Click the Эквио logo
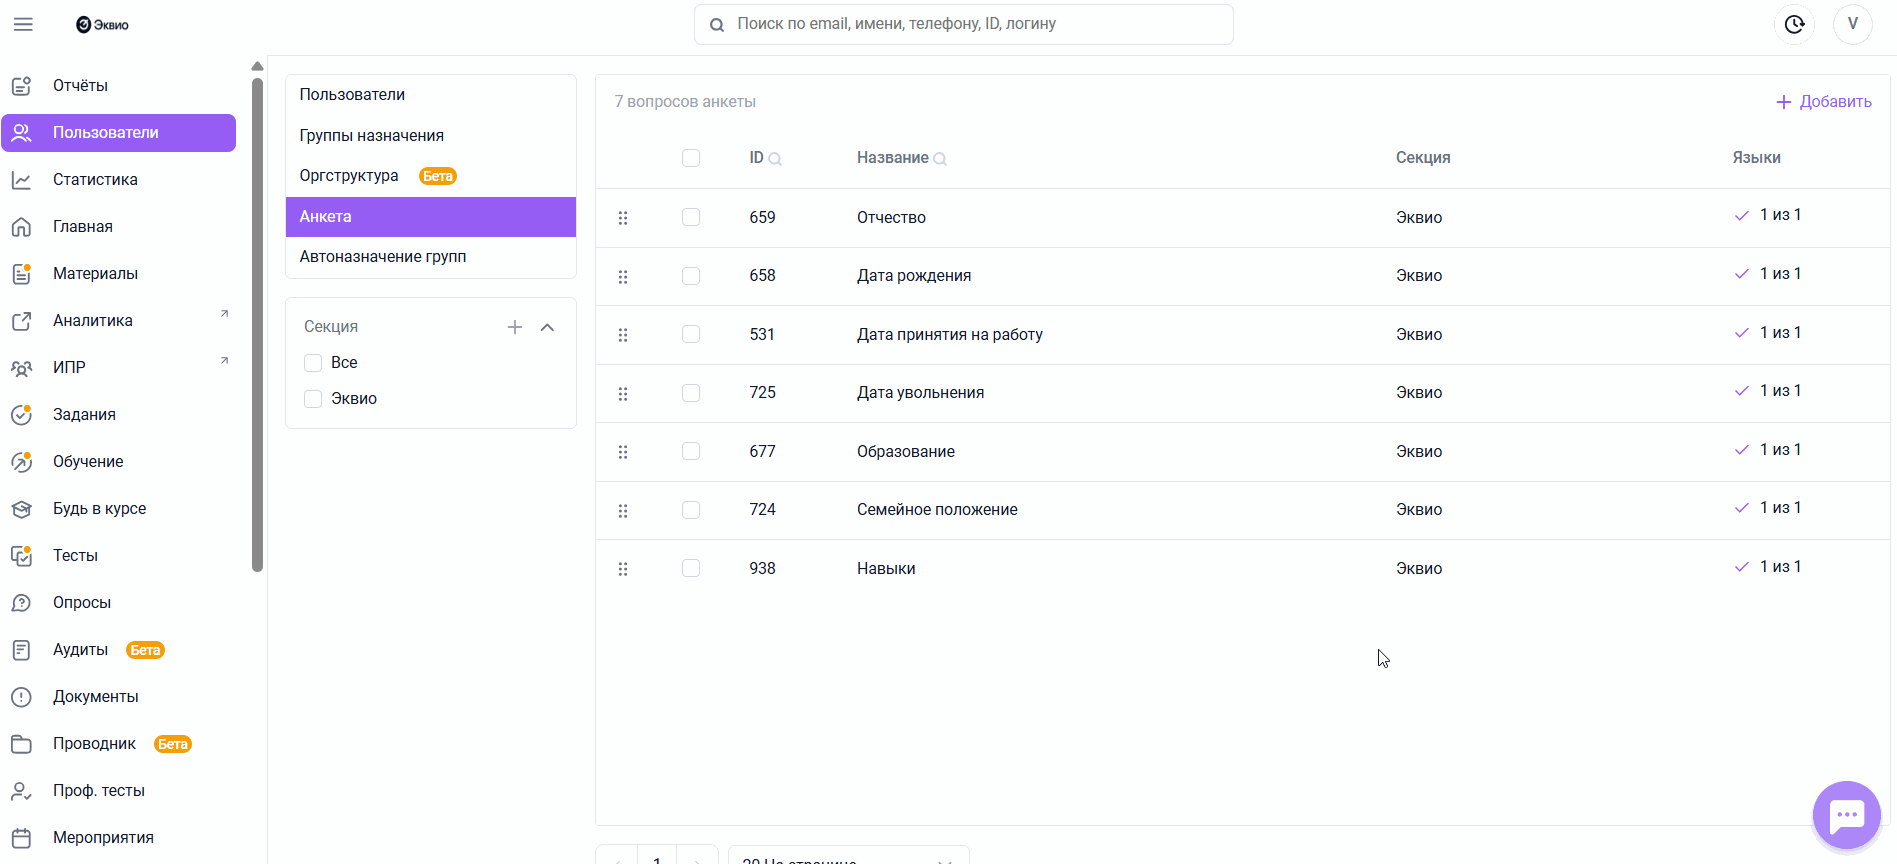The width and height of the screenshot is (1897, 864). tap(103, 25)
